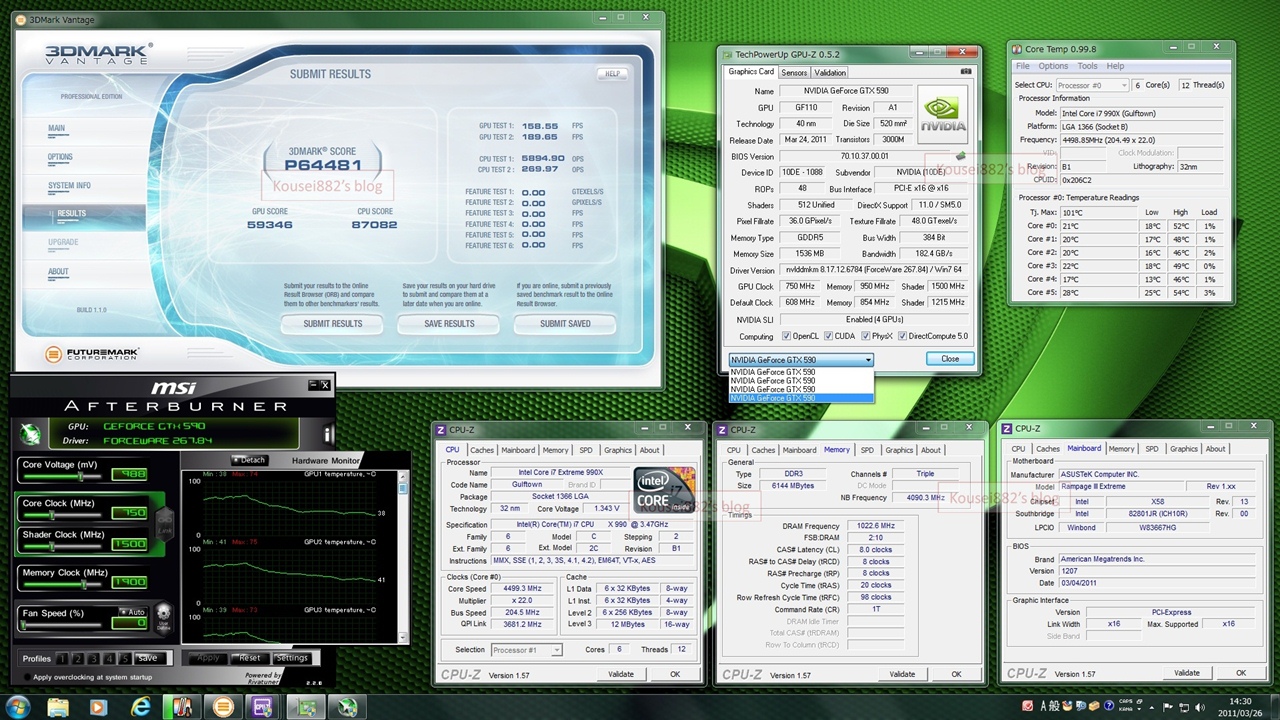Switch to MSI Afterburner taskbar icon
The width and height of the screenshot is (1280, 720).
(347, 707)
